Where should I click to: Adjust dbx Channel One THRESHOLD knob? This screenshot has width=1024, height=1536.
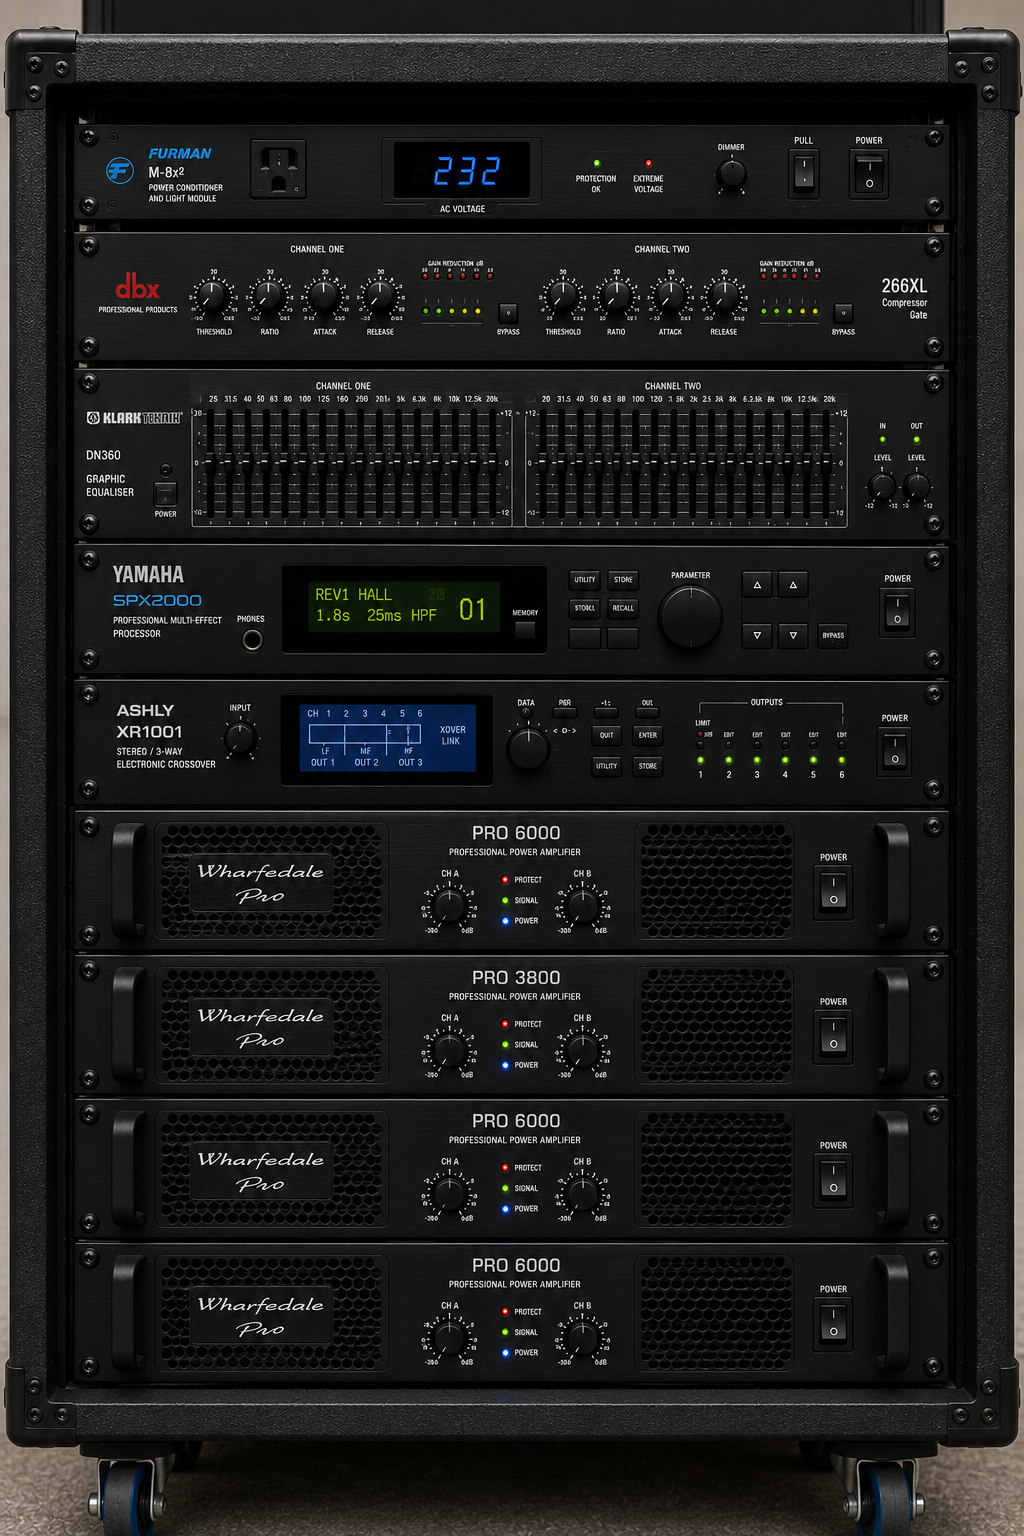(x=212, y=296)
